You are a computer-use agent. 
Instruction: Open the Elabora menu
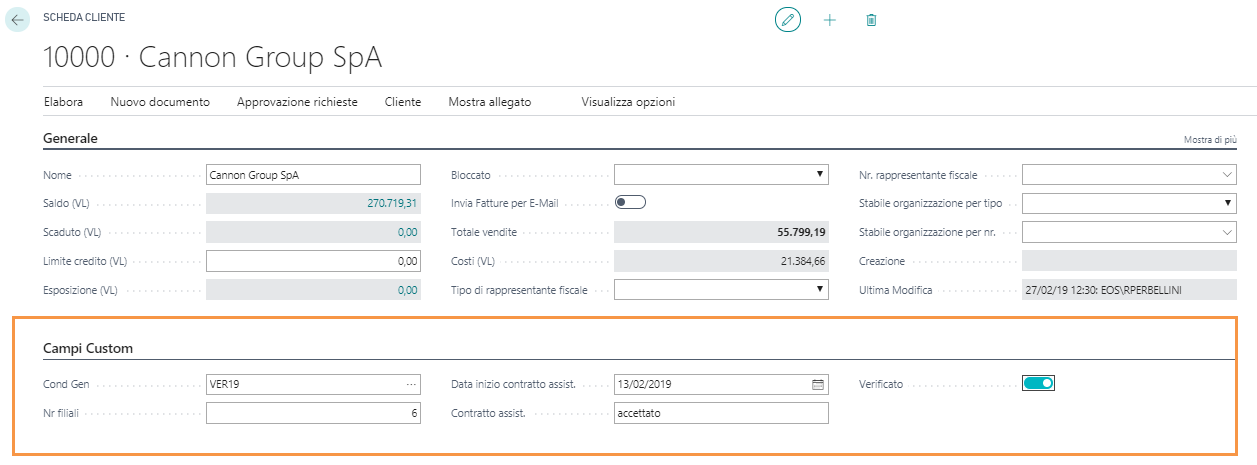[x=63, y=102]
